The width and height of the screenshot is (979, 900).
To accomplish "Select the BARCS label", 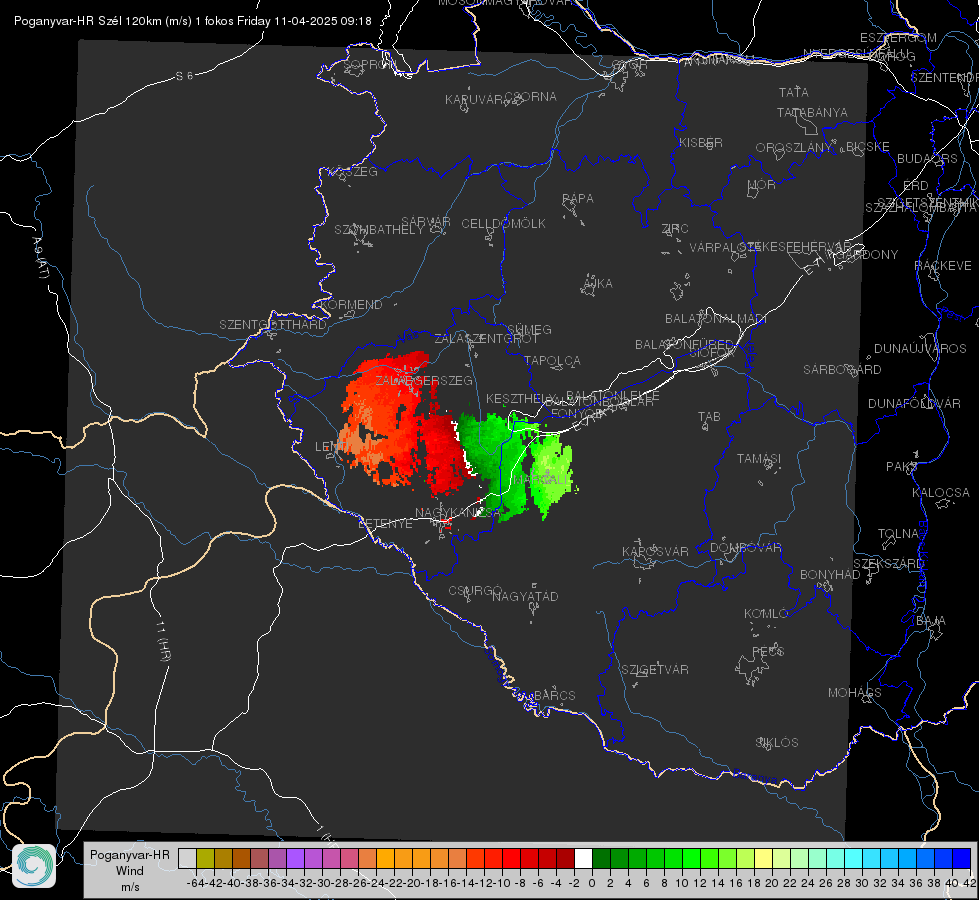I will pos(554,695).
